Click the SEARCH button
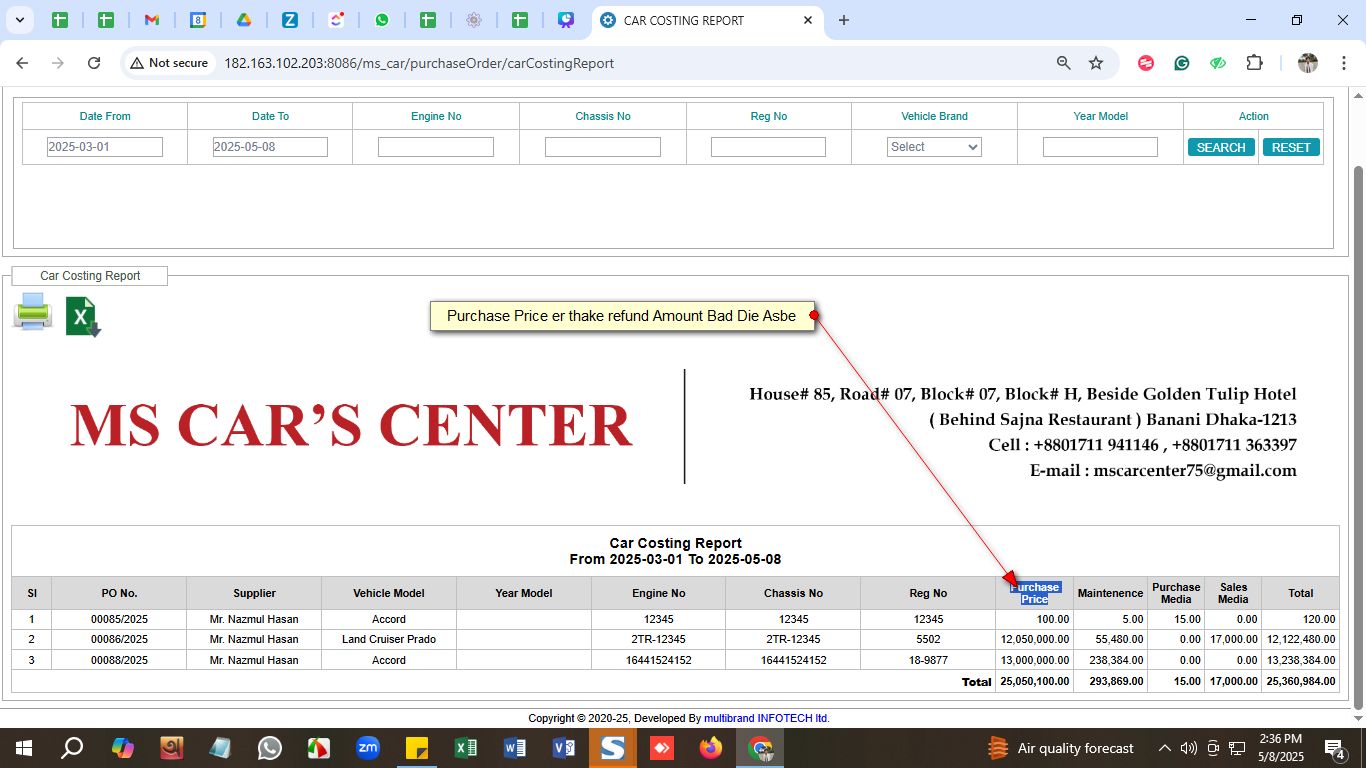The height and width of the screenshot is (768, 1366). 1221,147
